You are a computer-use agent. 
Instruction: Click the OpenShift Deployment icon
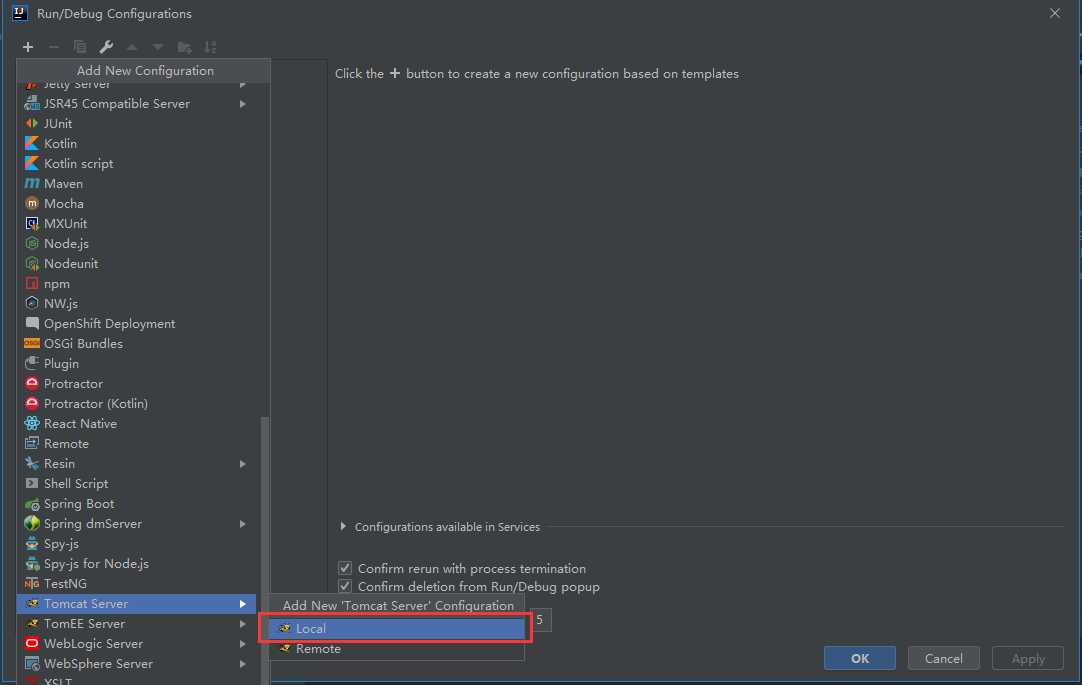click(x=32, y=324)
